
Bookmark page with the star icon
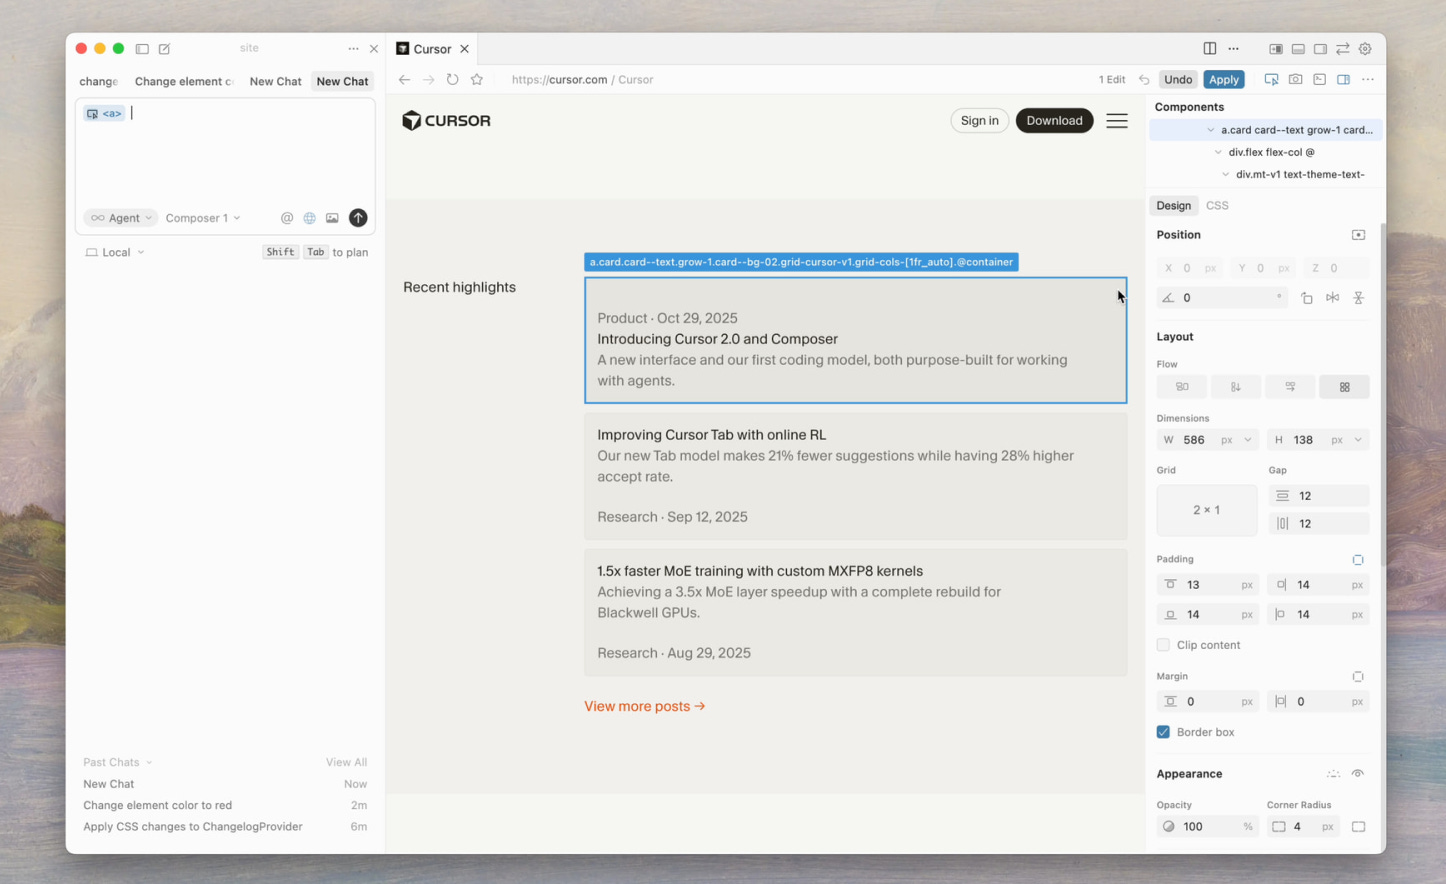(477, 80)
